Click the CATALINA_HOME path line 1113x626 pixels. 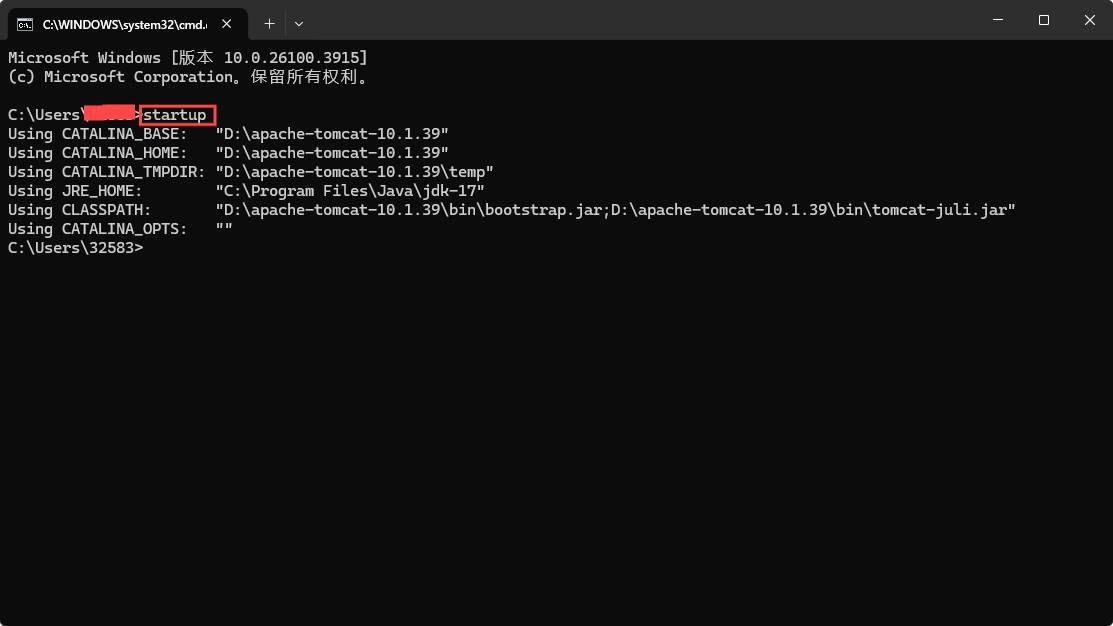330,152
